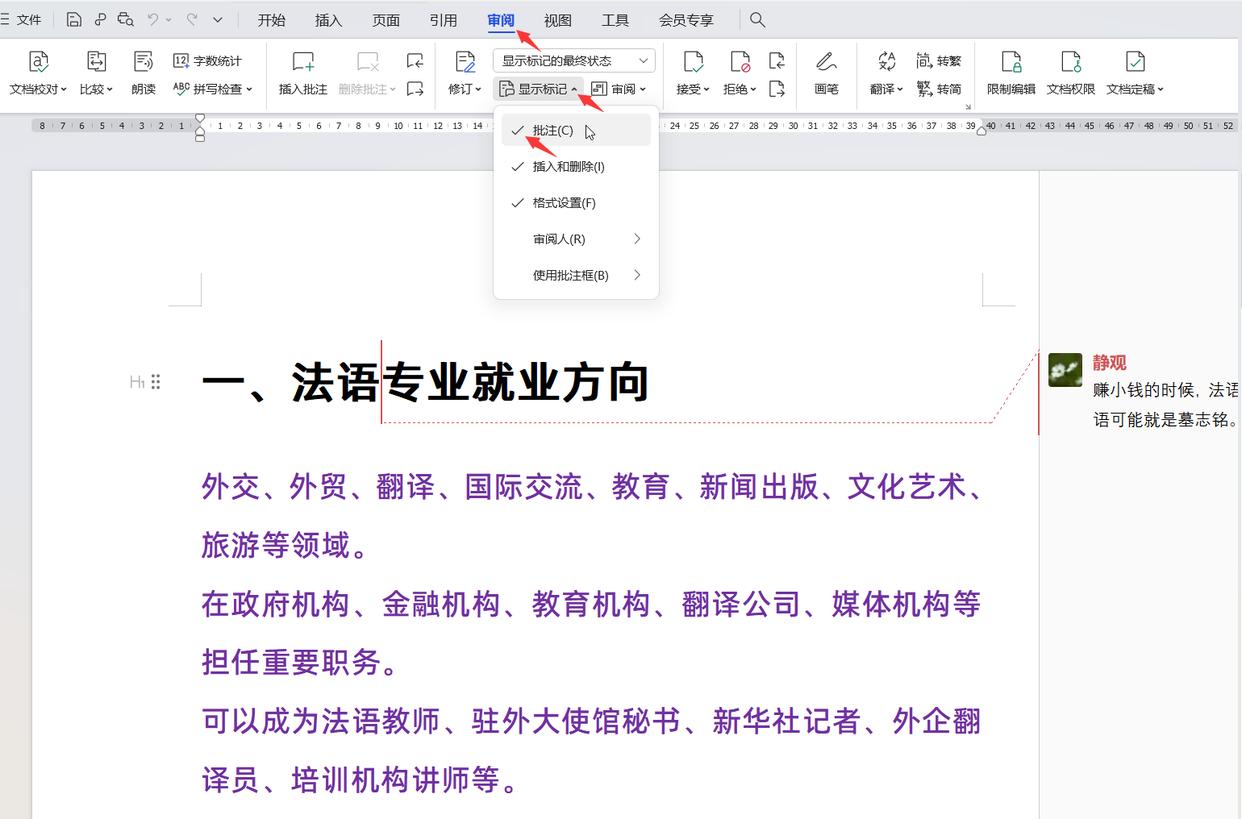Click the 修订 track changes icon
Image resolution: width=1242 pixels, height=819 pixels.
pos(465,62)
